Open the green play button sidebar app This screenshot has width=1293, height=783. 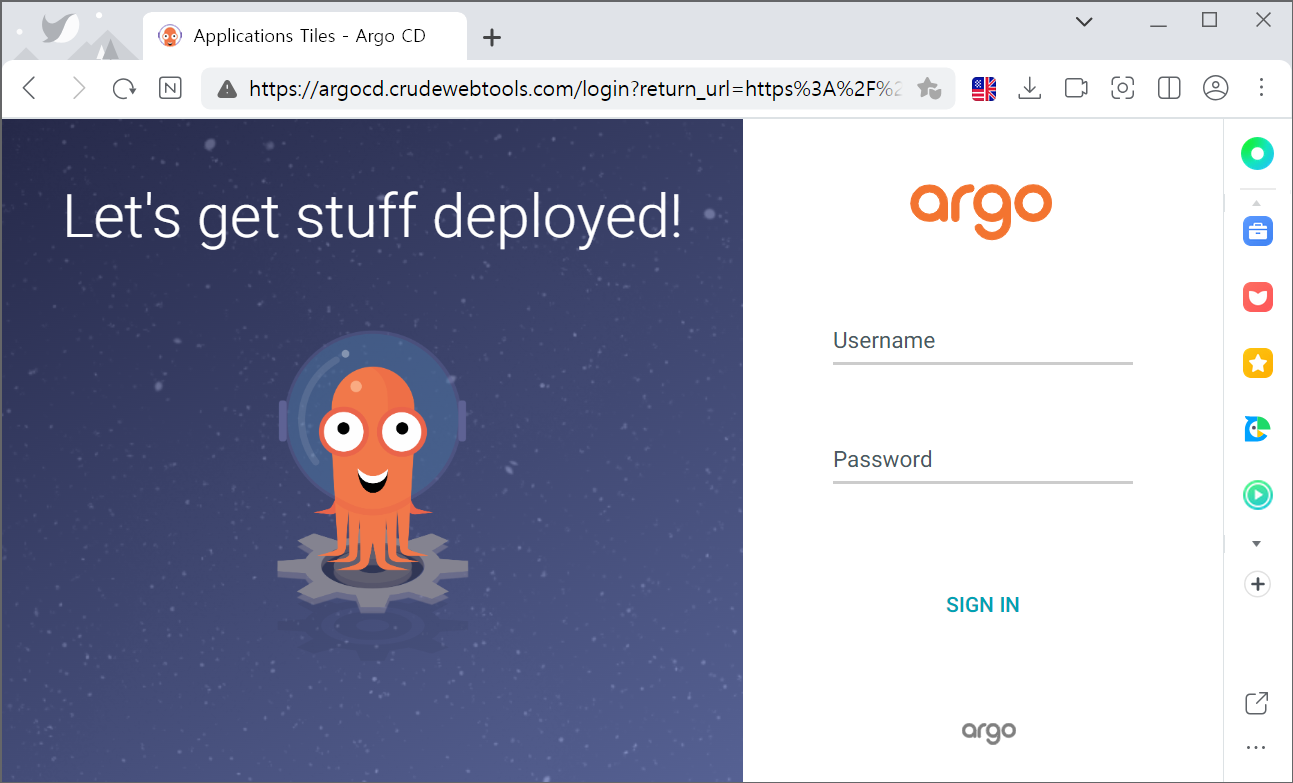[x=1257, y=495]
